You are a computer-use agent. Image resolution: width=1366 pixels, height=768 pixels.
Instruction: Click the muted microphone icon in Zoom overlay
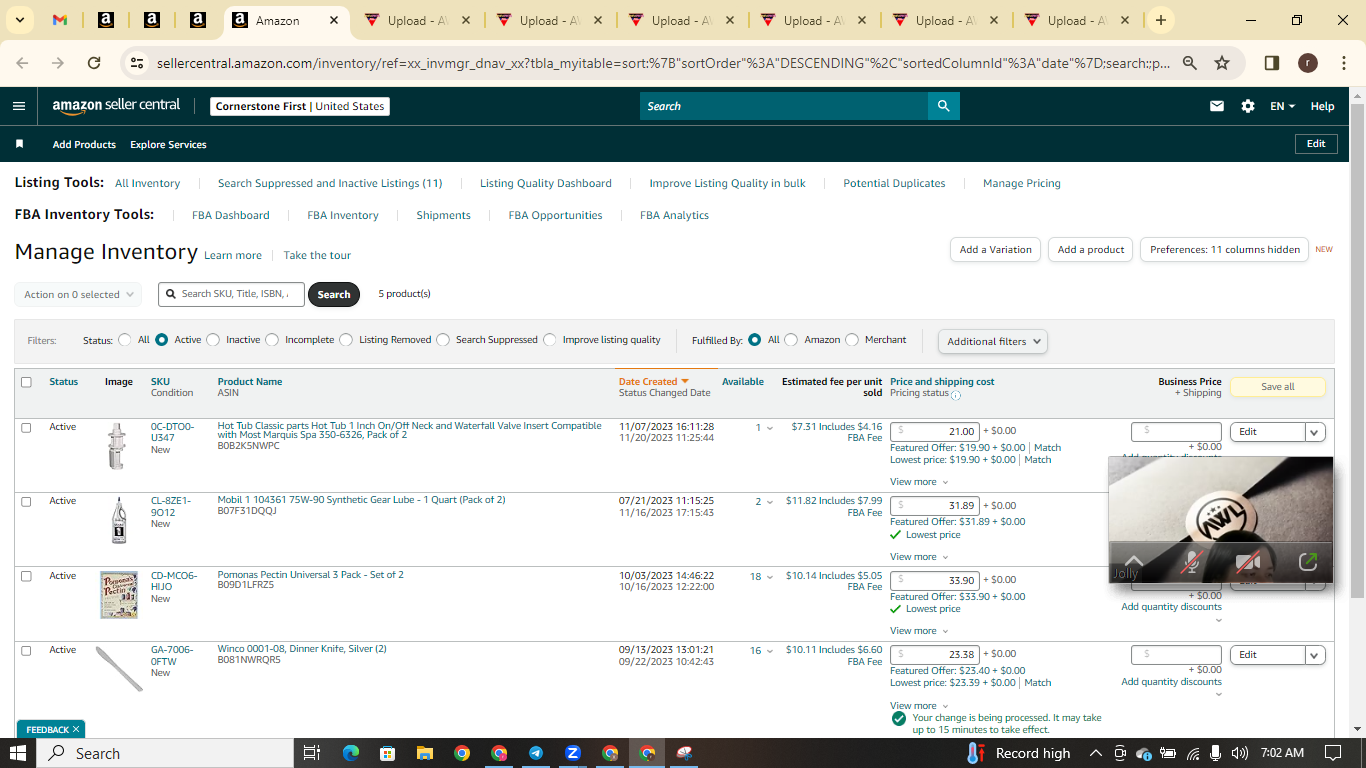(1191, 562)
